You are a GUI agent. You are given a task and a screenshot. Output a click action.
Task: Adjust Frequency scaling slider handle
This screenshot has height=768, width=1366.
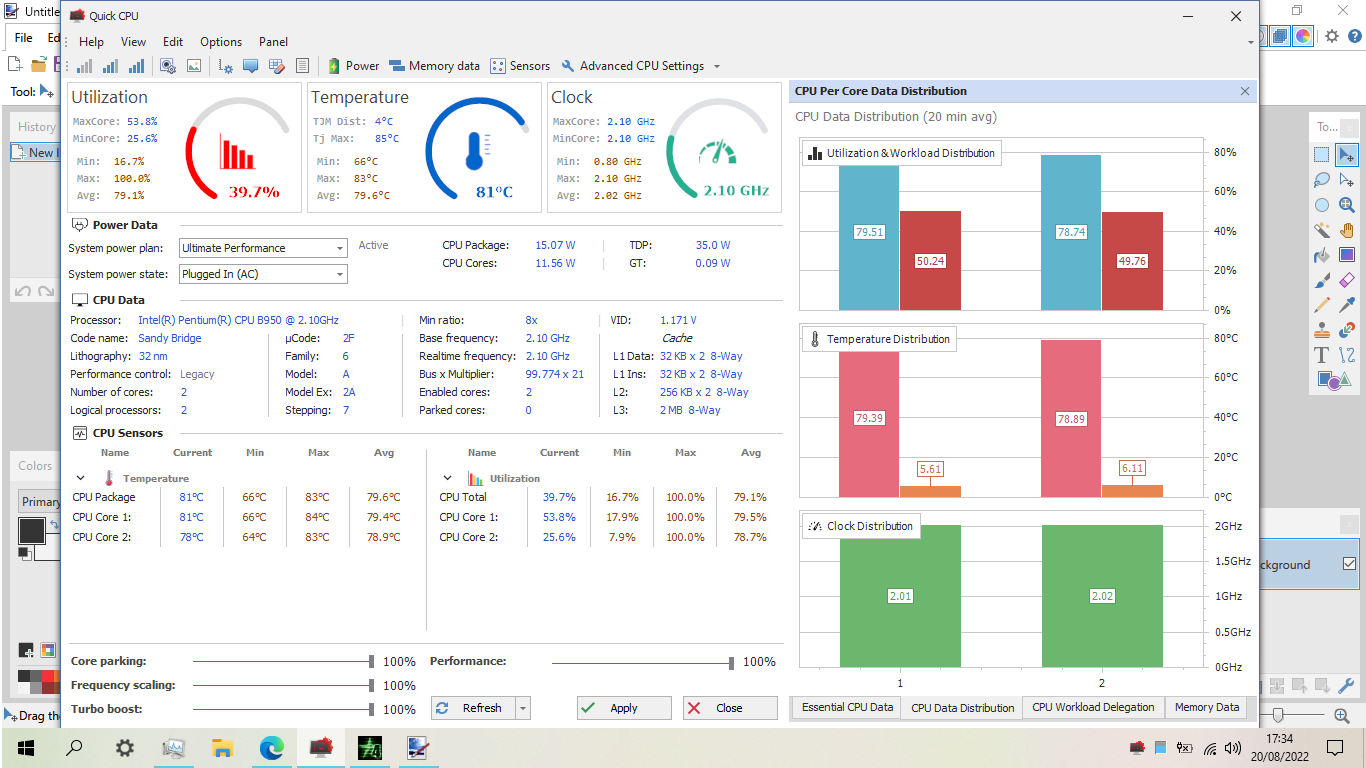(x=371, y=686)
